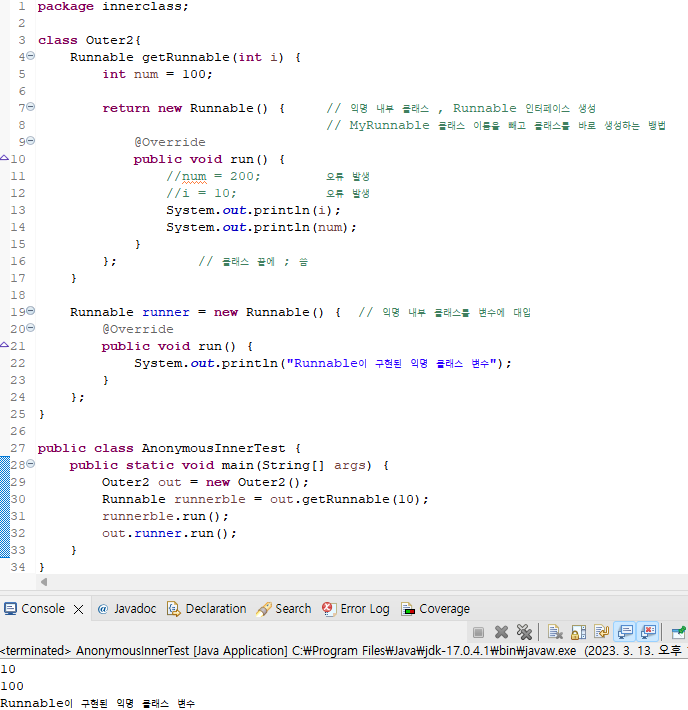The image size is (688, 710).
Task: Click the Terminate stop icon in Console toolbar
Action: coord(478,632)
